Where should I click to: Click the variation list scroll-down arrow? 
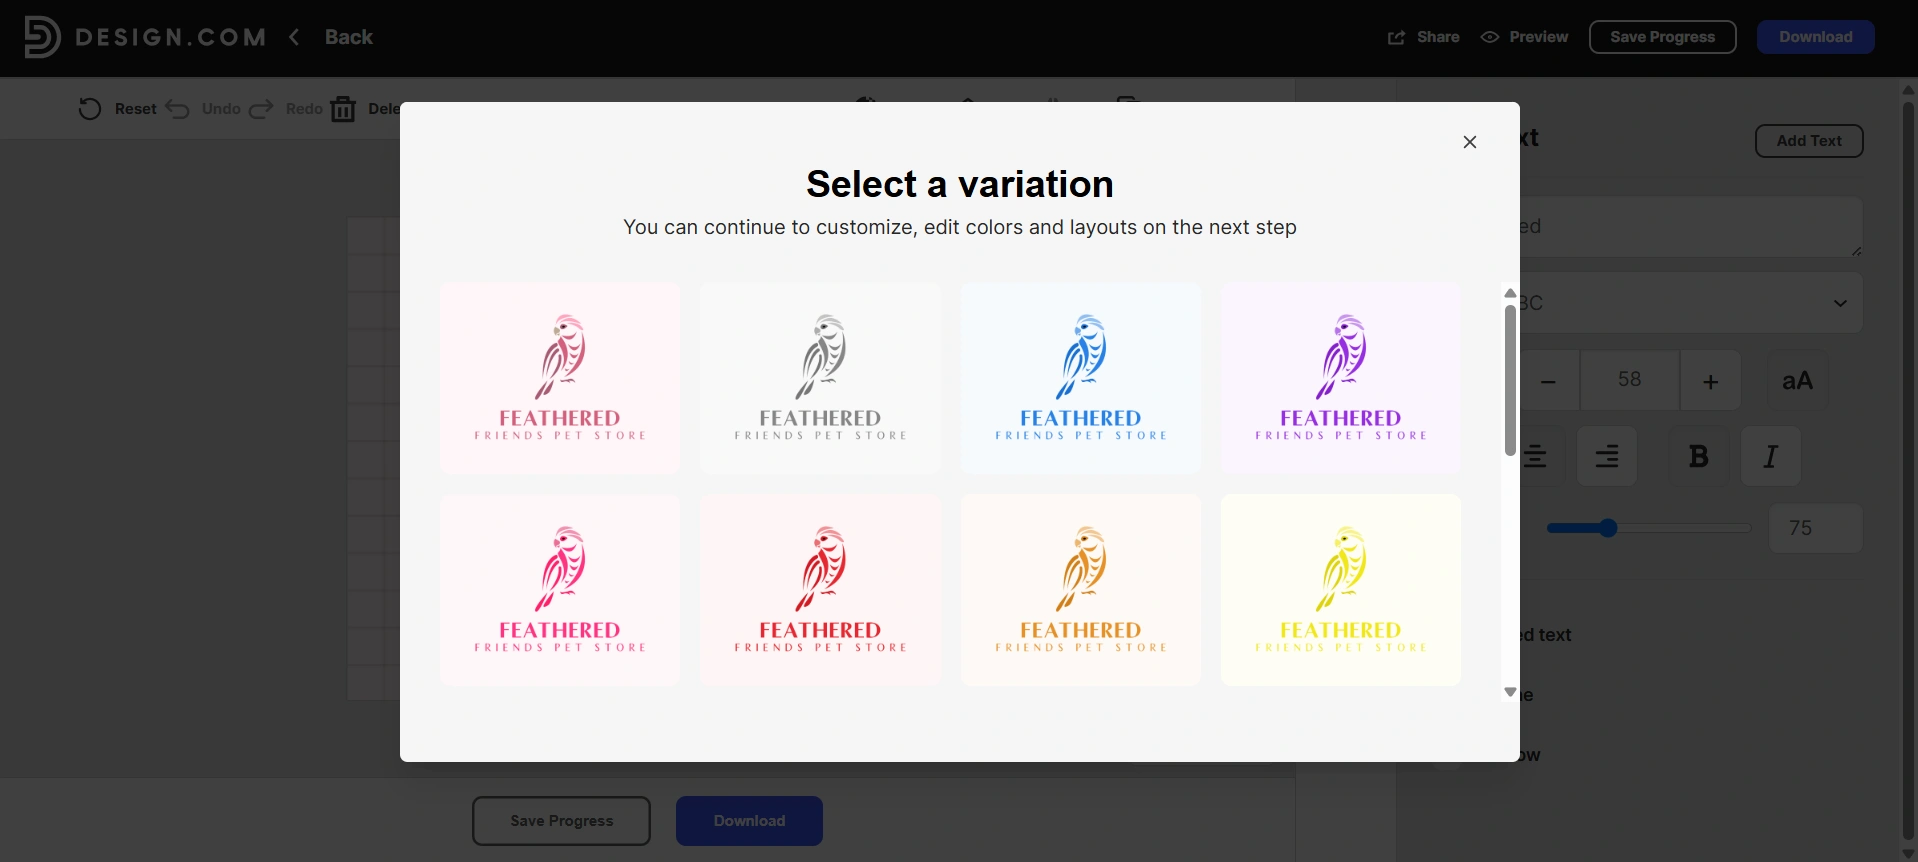[1510, 692]
